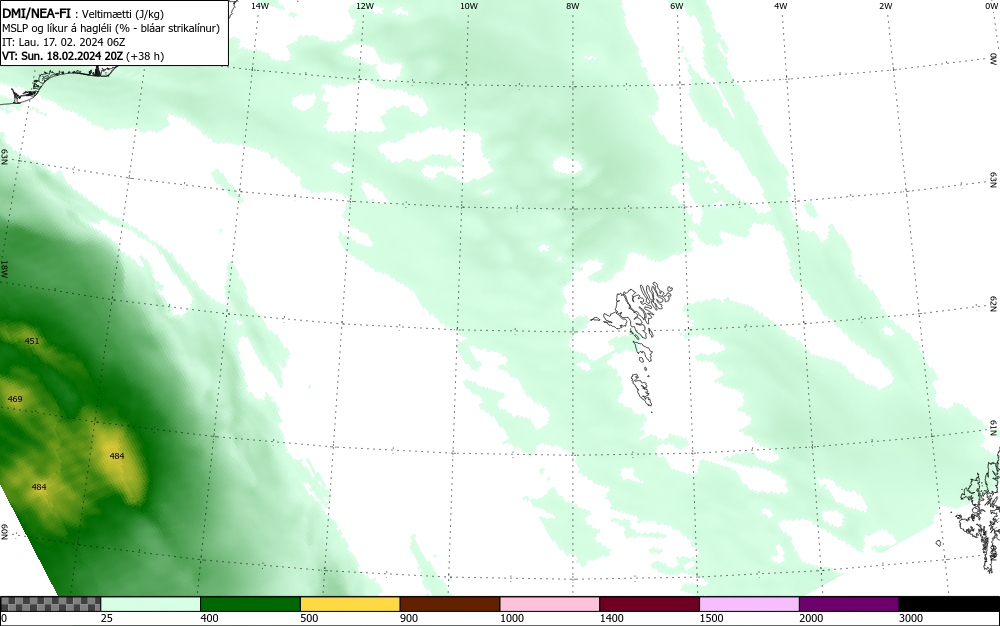
Task: Click the 10W longitude label
Action: click(469, 6)
